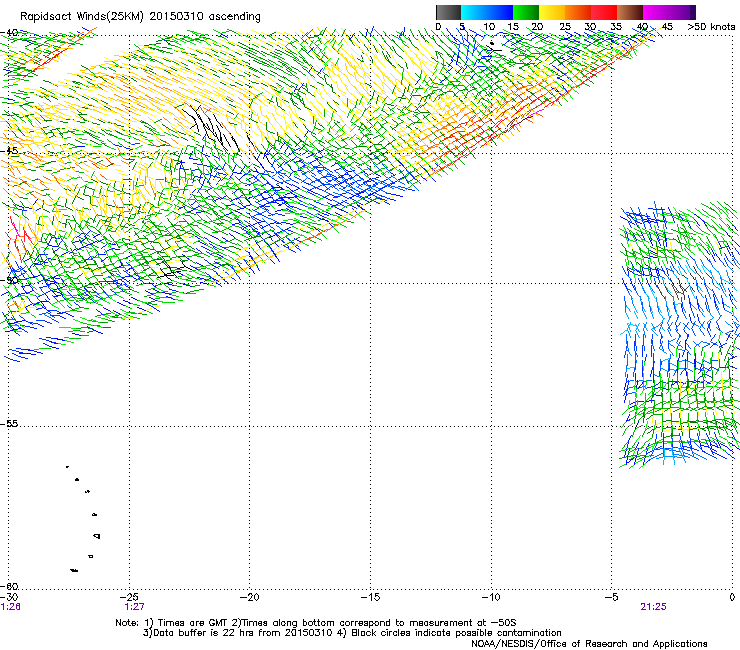Click the longitude label '-15'

coord(370,597)
